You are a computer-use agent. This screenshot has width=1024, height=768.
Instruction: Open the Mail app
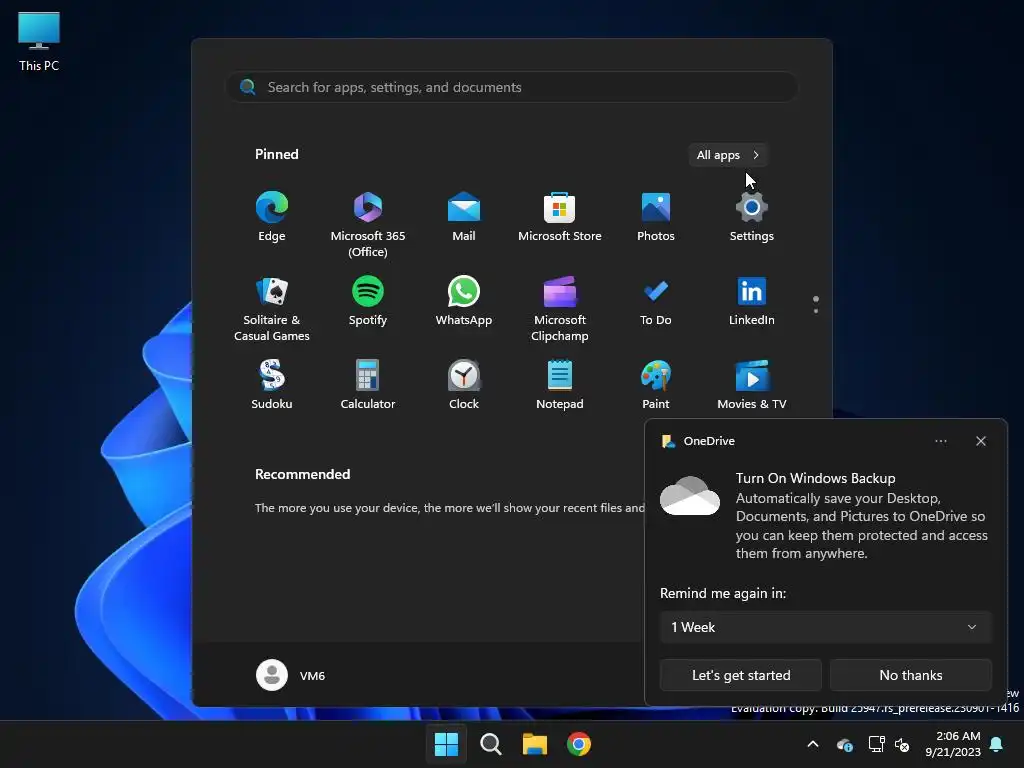pos(464,217)
